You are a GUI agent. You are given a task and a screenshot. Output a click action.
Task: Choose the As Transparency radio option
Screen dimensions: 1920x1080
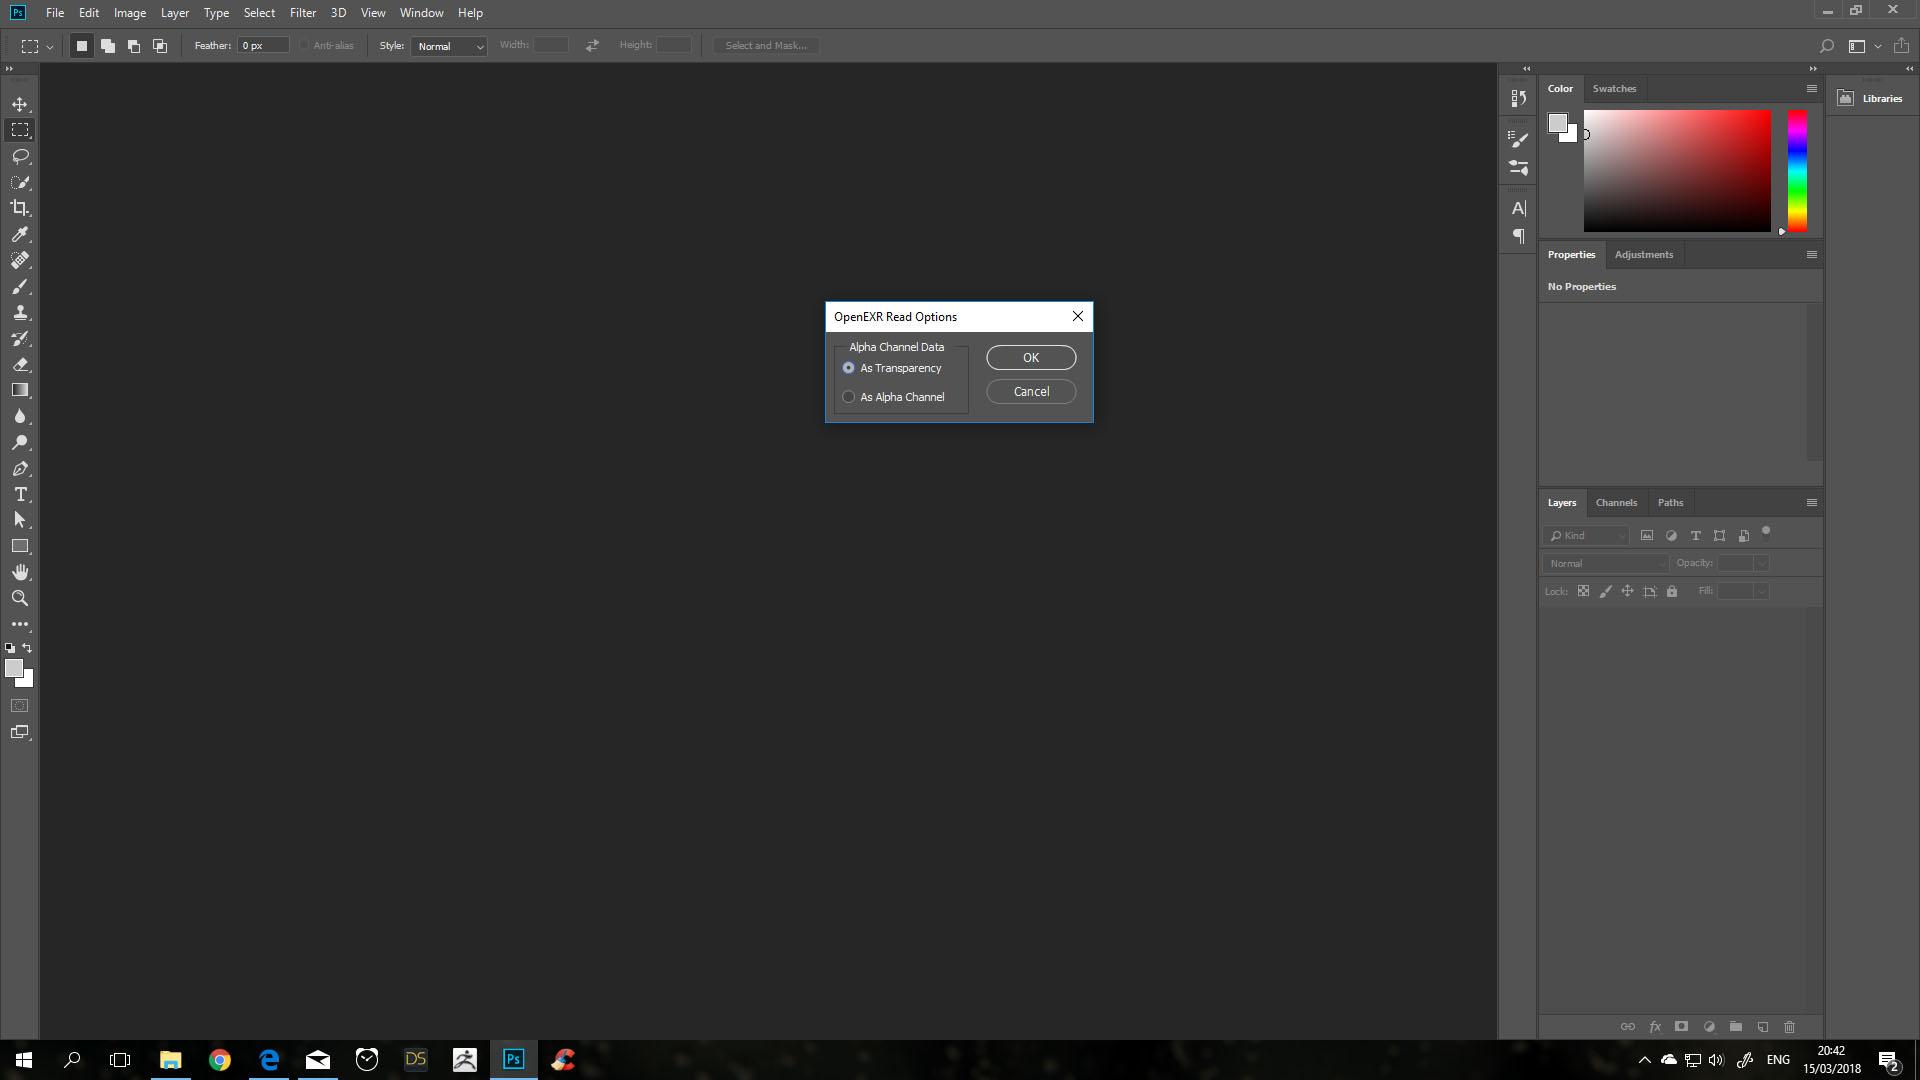[x=849, y=368]
